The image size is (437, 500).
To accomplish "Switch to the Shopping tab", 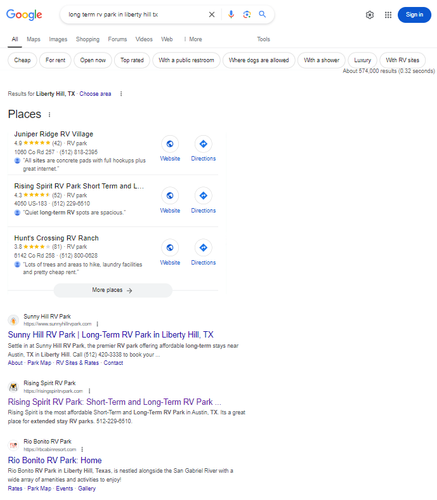I will [87, 39].
